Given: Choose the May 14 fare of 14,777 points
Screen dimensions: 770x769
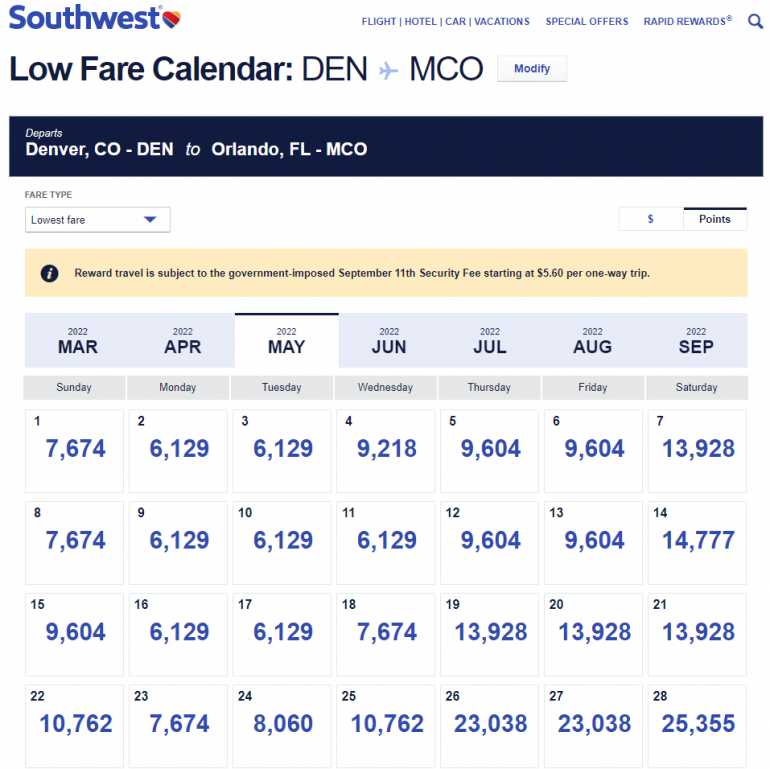Looking at the screenshot, I should (x=698, y=542).
